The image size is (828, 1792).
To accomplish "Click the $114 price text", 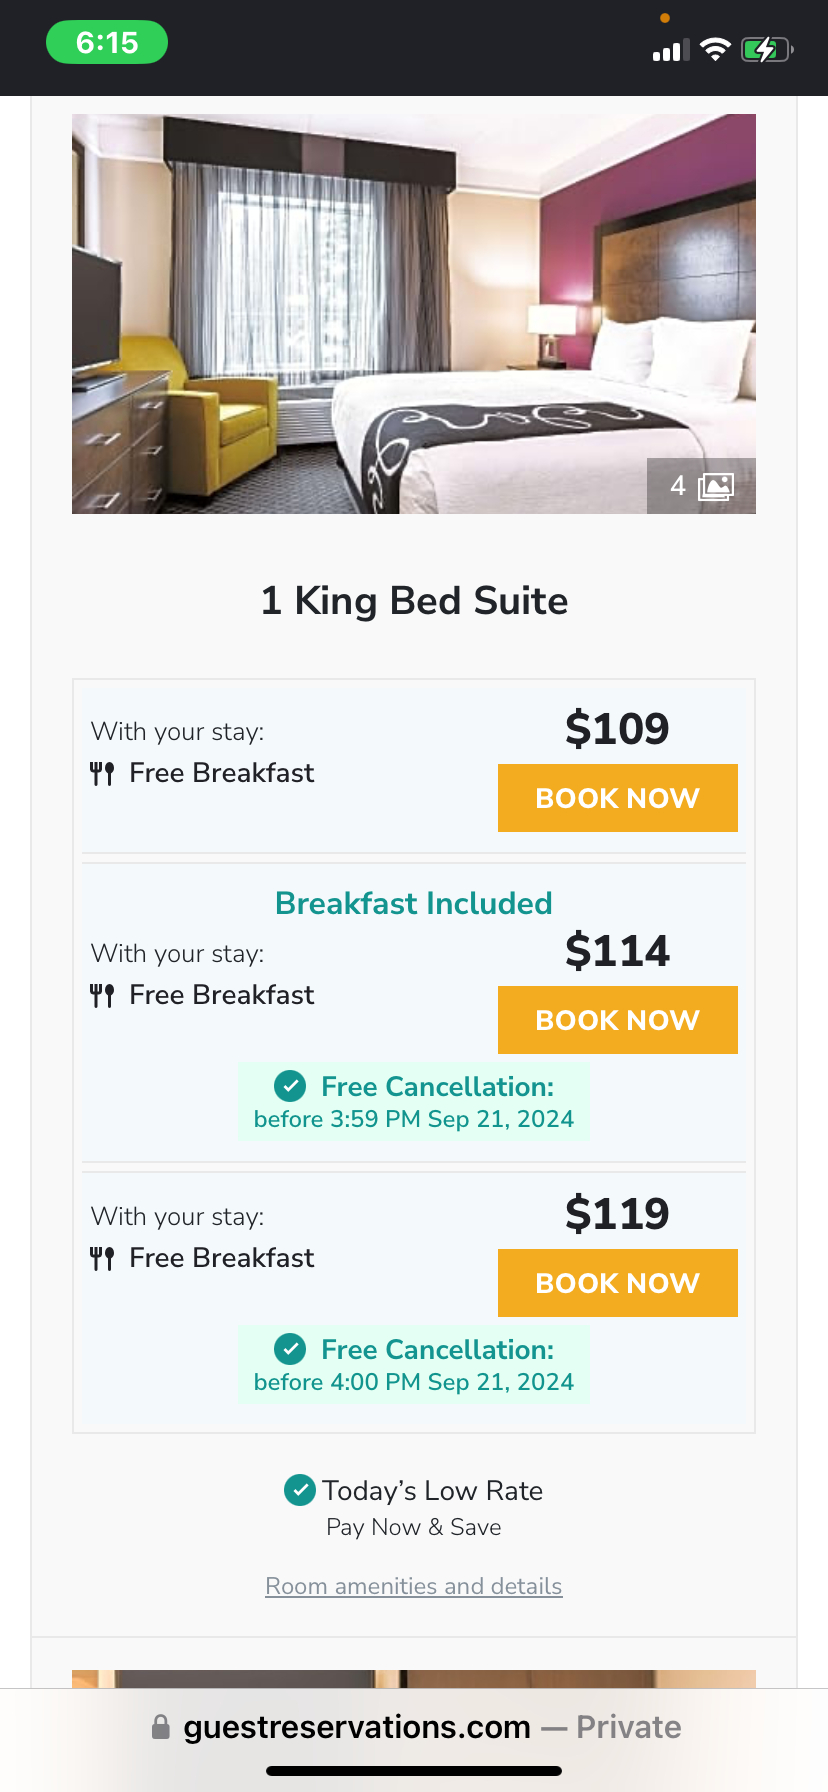I will pos(618,951).
